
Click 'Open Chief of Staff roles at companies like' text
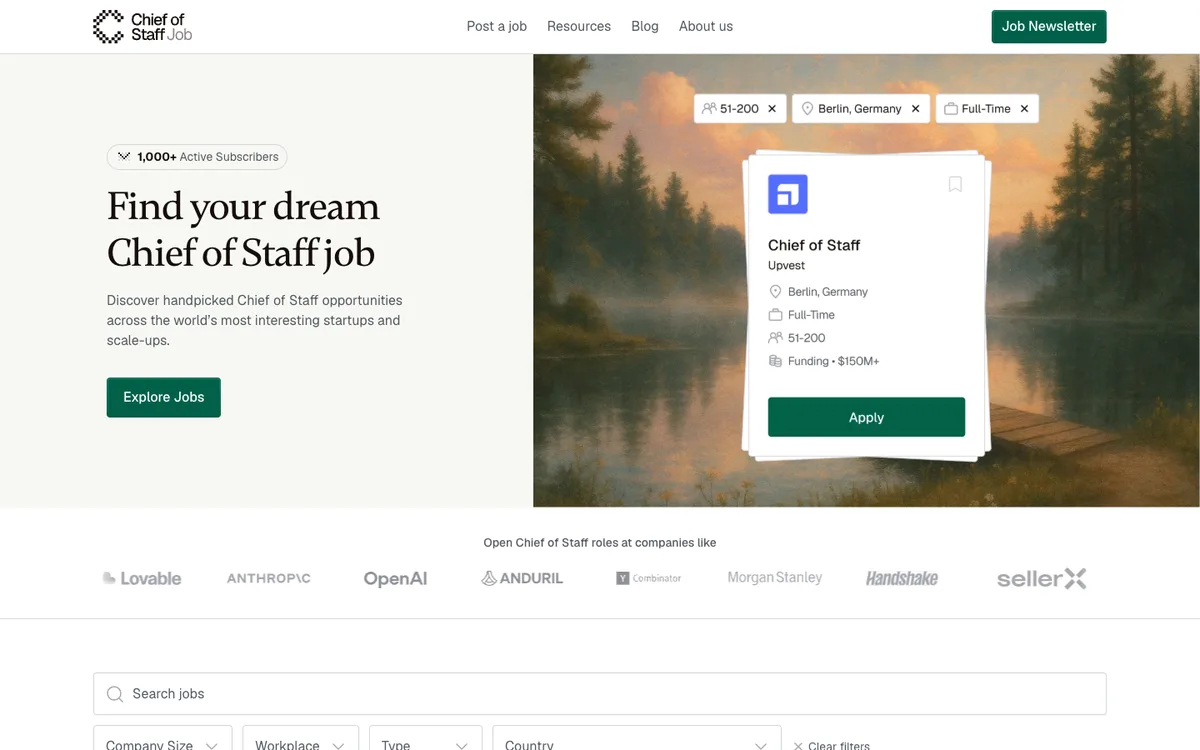coord(600,543)
